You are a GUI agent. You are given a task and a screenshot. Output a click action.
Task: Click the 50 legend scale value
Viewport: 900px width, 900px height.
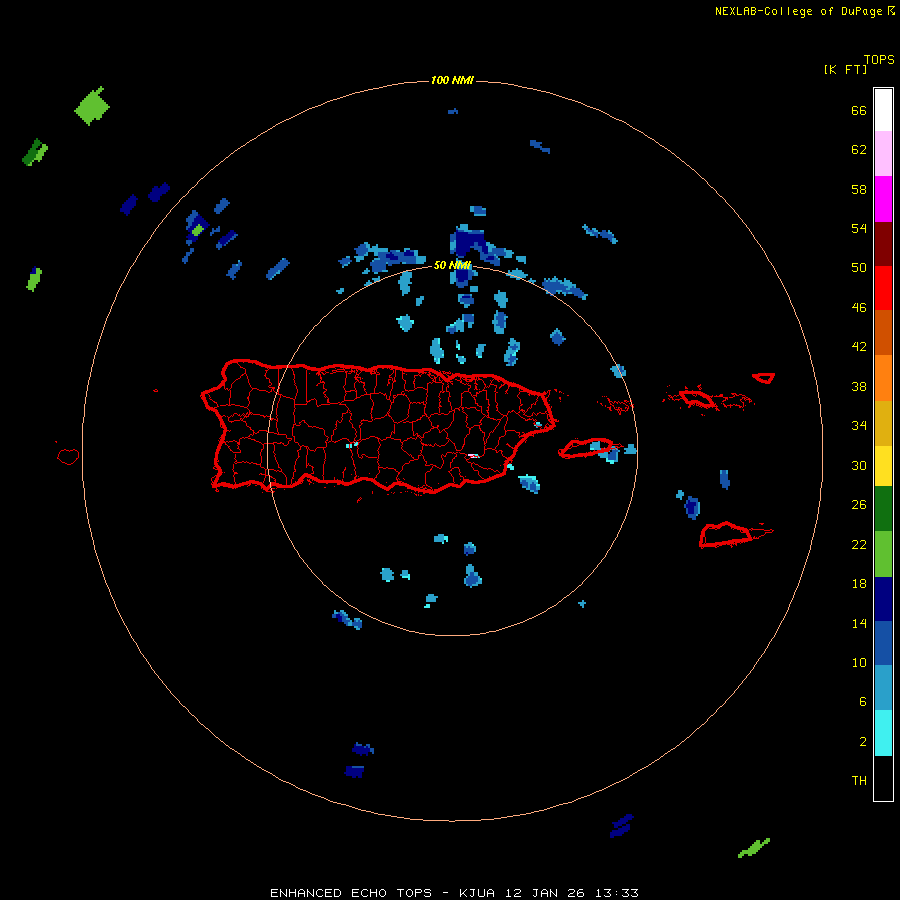859,267
